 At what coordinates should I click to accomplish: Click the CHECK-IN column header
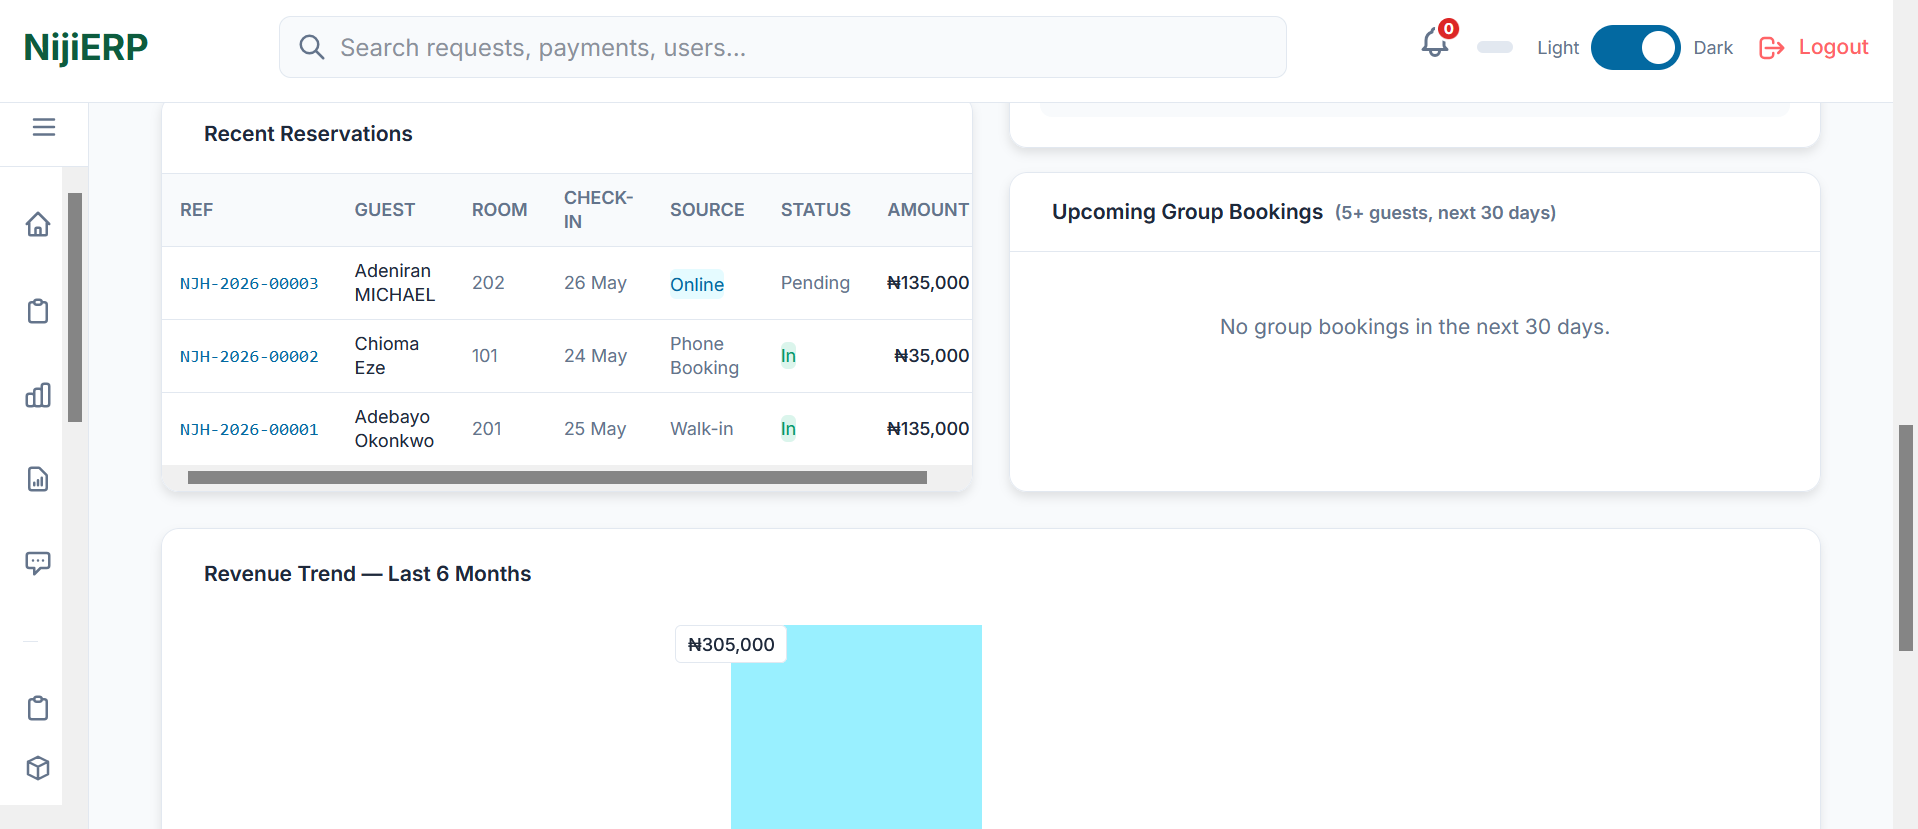[598, 210]
